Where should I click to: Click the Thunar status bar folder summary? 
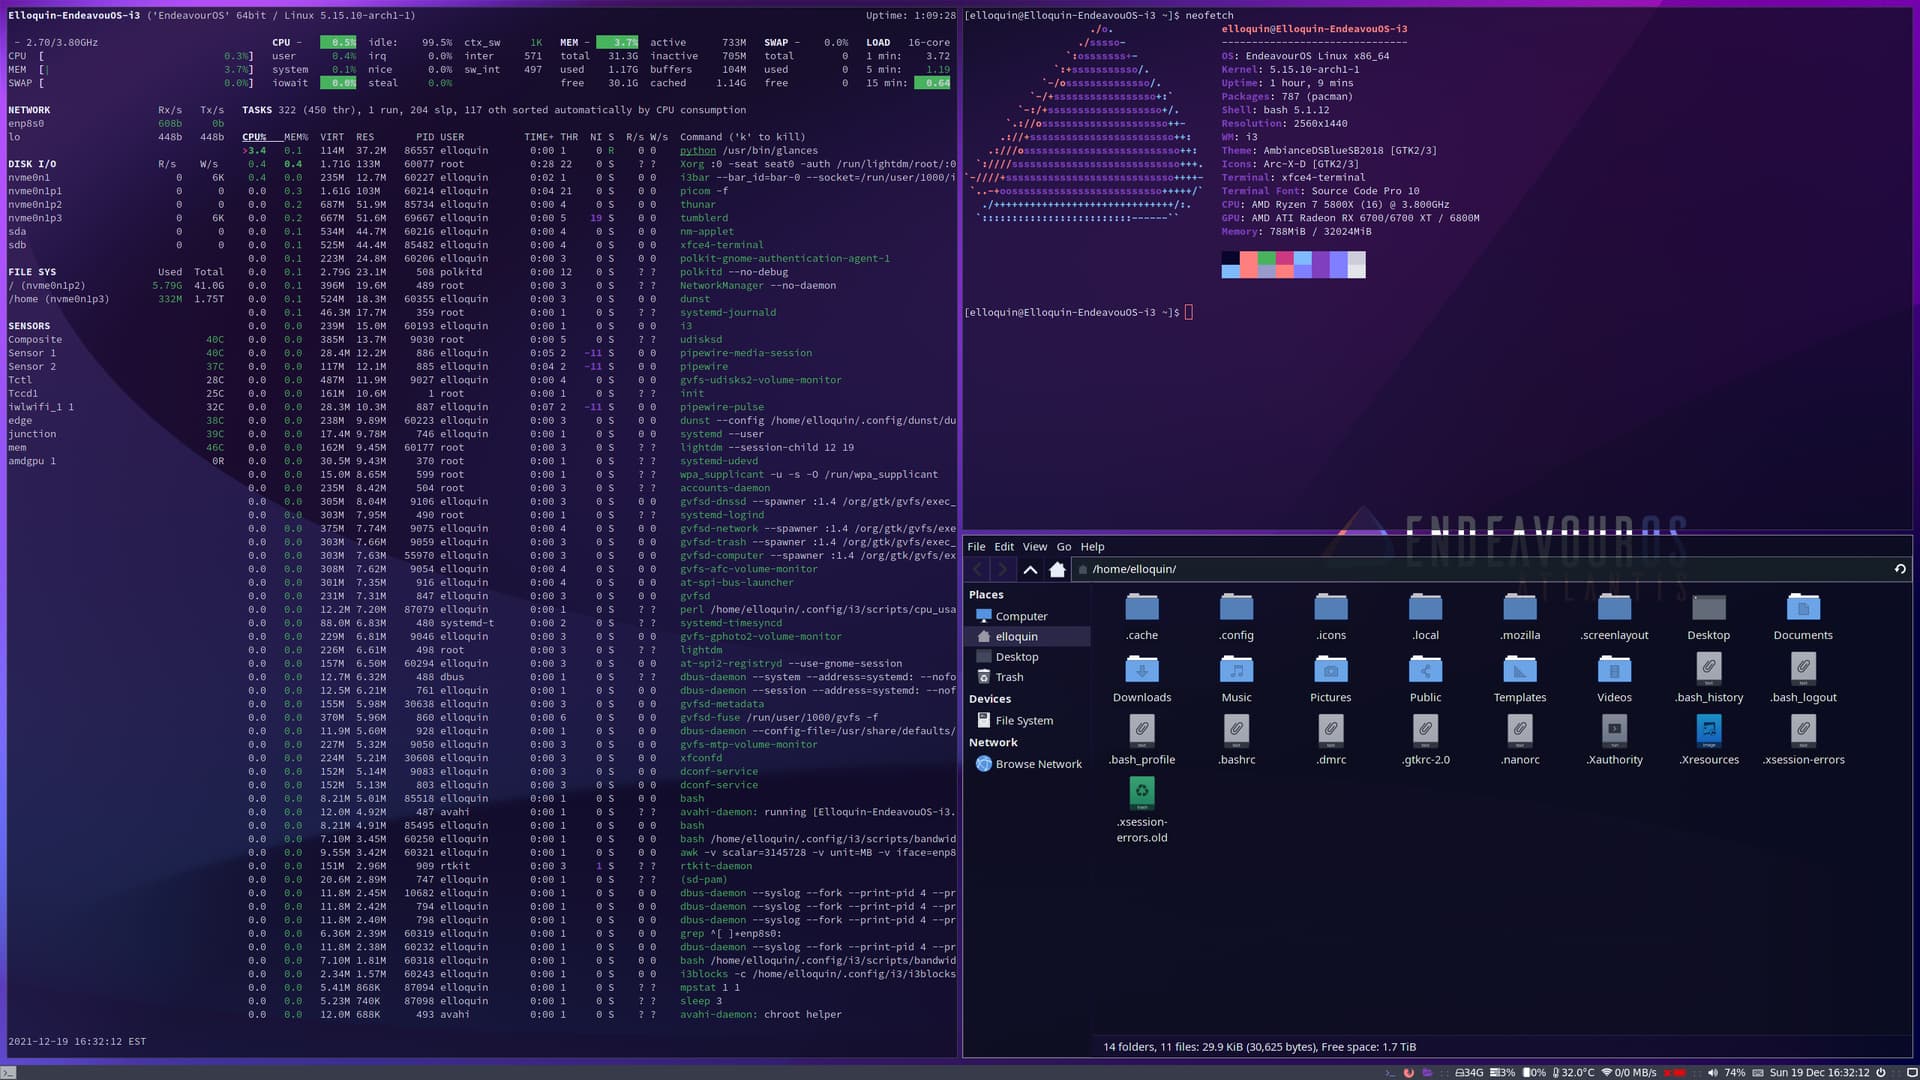pyautogui.click(x=1259, y=1047)
